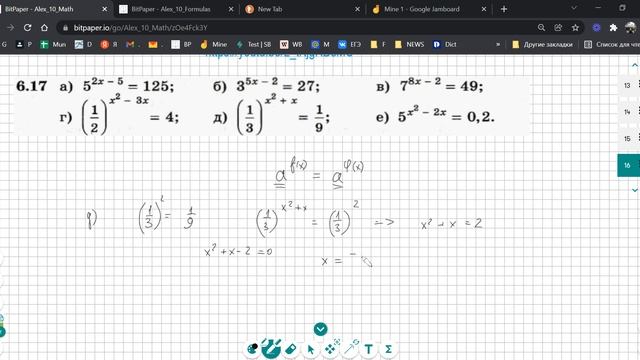Select the eraser tool
640x360 pixels.
pos(291,349)
